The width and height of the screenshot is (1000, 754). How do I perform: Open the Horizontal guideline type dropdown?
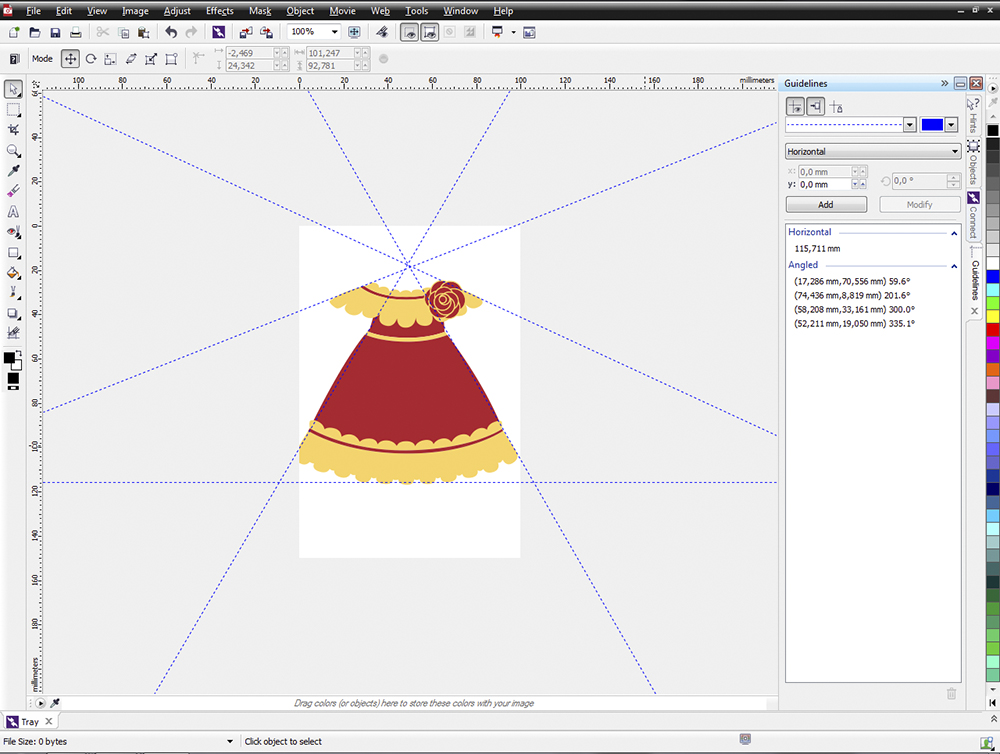click(x=873, y=152)
